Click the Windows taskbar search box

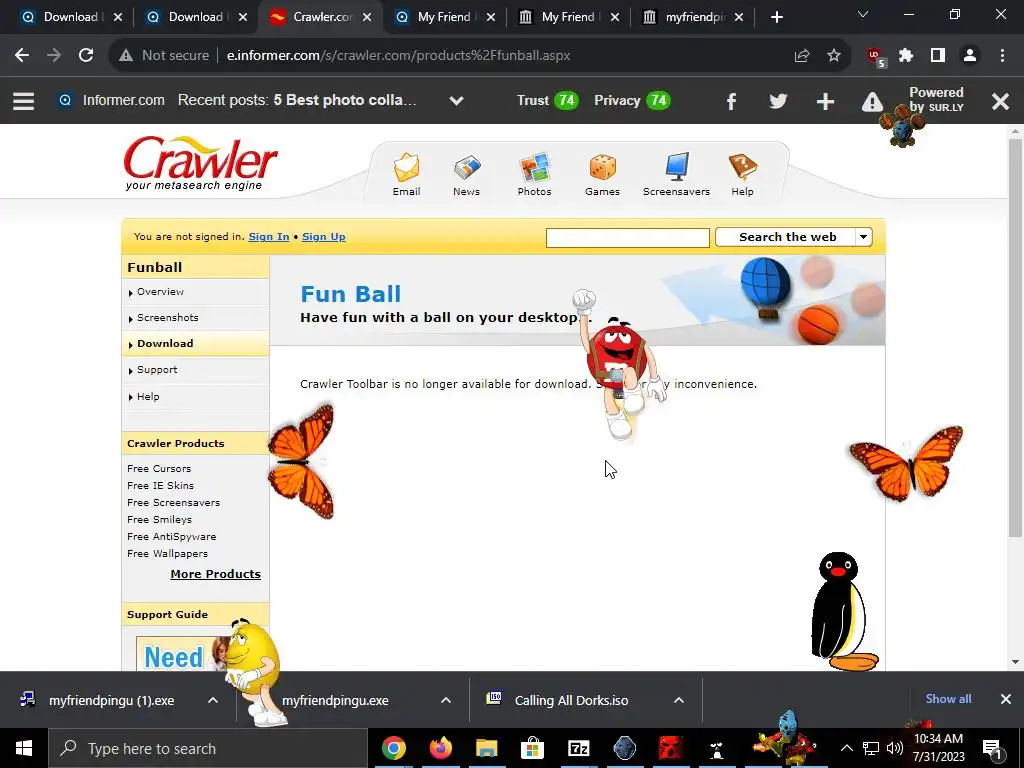pyautogui.click(x=208, y=748)
